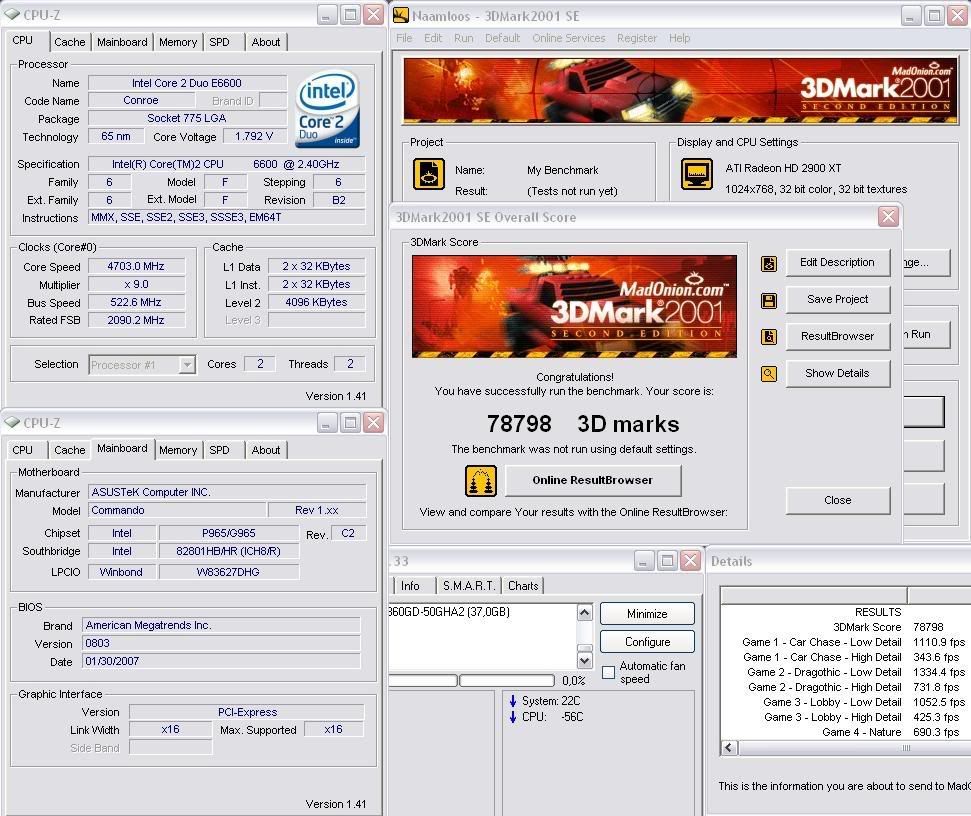
Task: Open the Processor #1 selection dropdown
Action: coord(187,365)
